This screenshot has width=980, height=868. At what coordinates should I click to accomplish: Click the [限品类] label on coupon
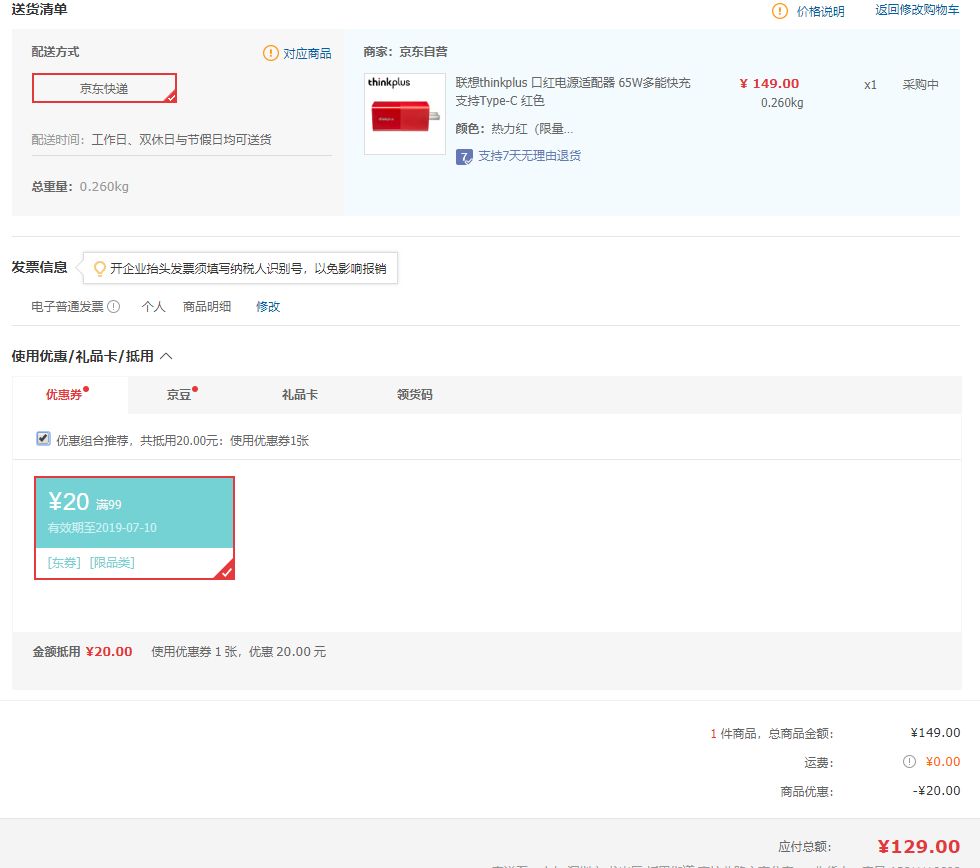(x=112, y=562)
